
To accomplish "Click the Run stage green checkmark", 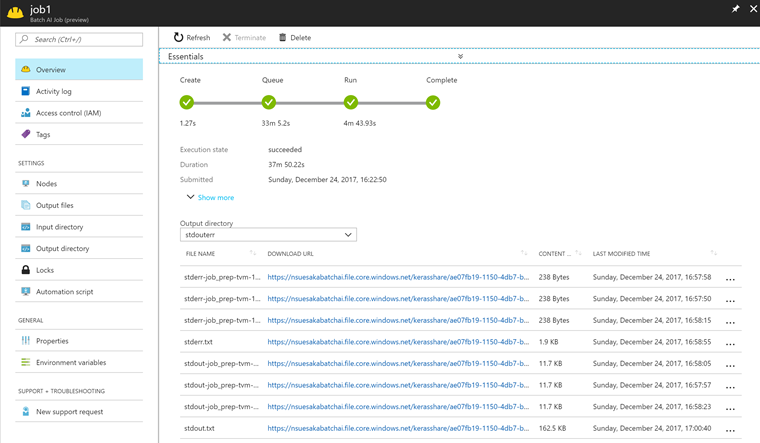I will pyautogui.click(x=351, y=102).
